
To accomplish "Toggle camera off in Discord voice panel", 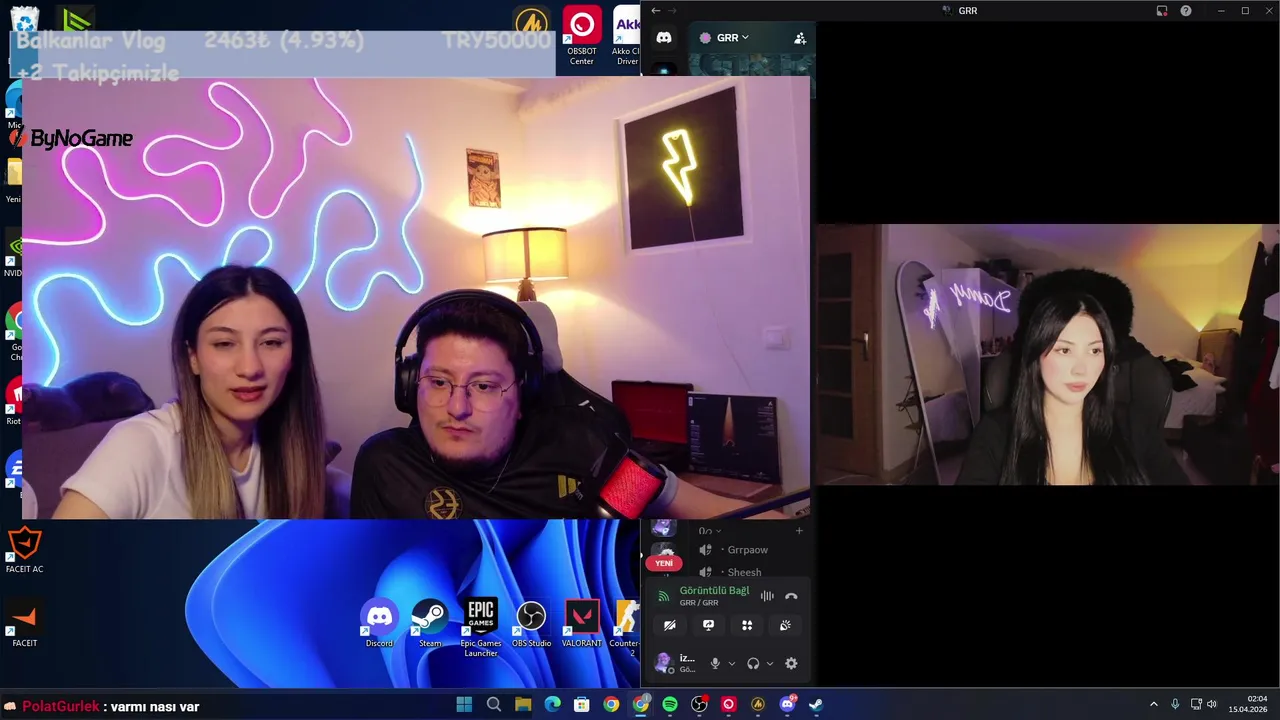I will 670,625.
